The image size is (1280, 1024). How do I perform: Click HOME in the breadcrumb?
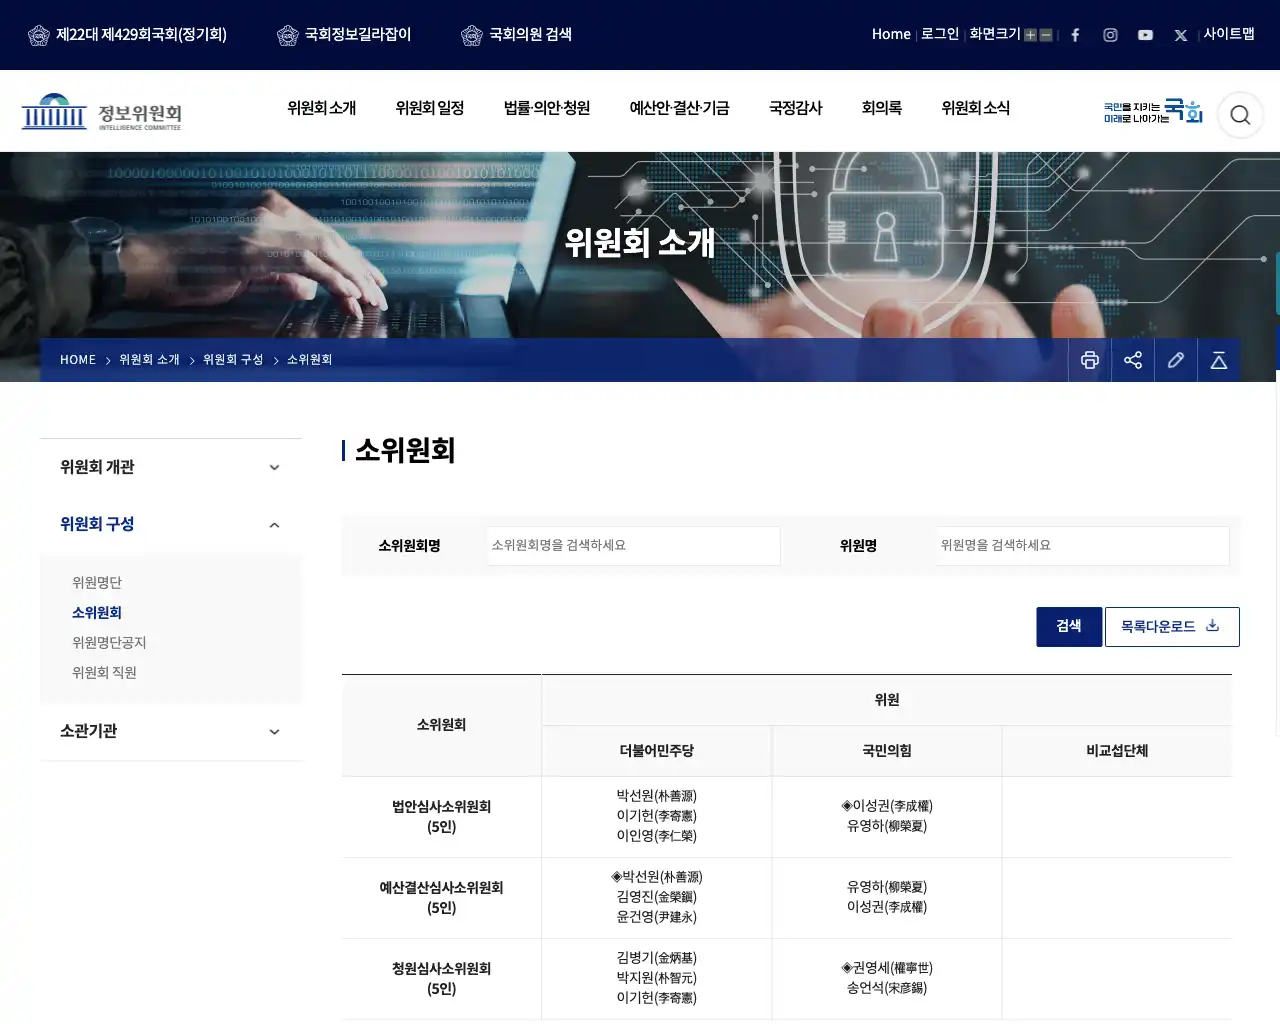(x=78, y=360)
